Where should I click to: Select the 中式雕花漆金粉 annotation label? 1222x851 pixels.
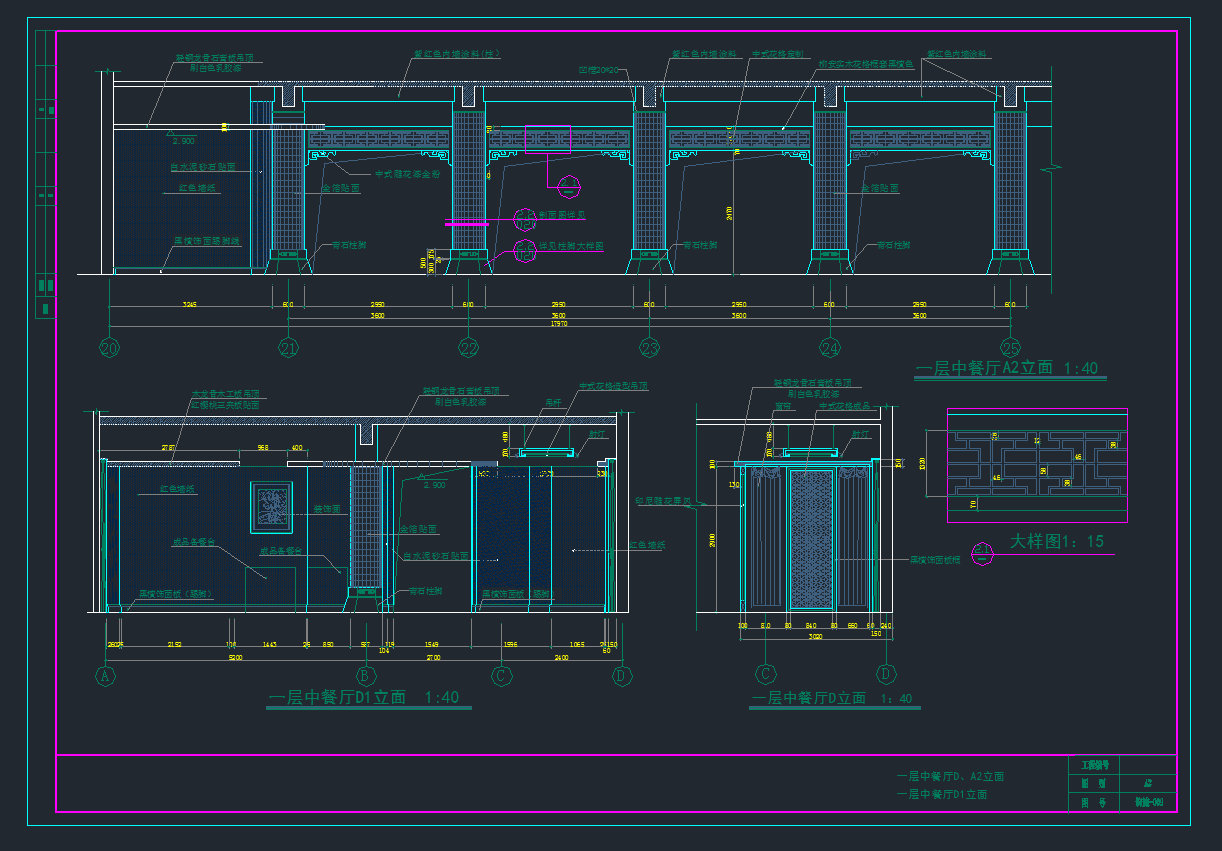pos(407,174)
